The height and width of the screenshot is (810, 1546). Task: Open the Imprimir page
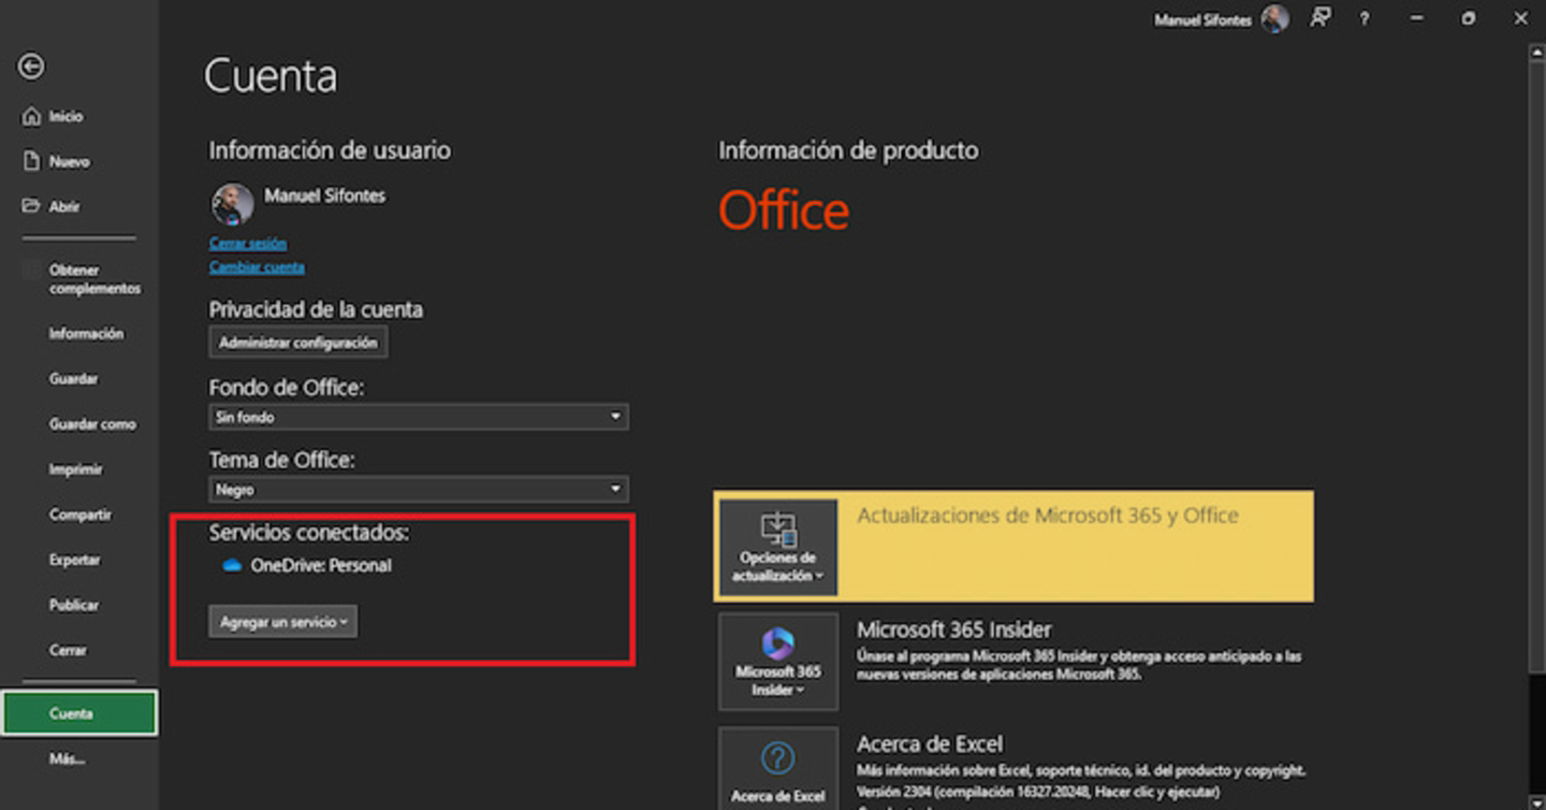(75, 469)
